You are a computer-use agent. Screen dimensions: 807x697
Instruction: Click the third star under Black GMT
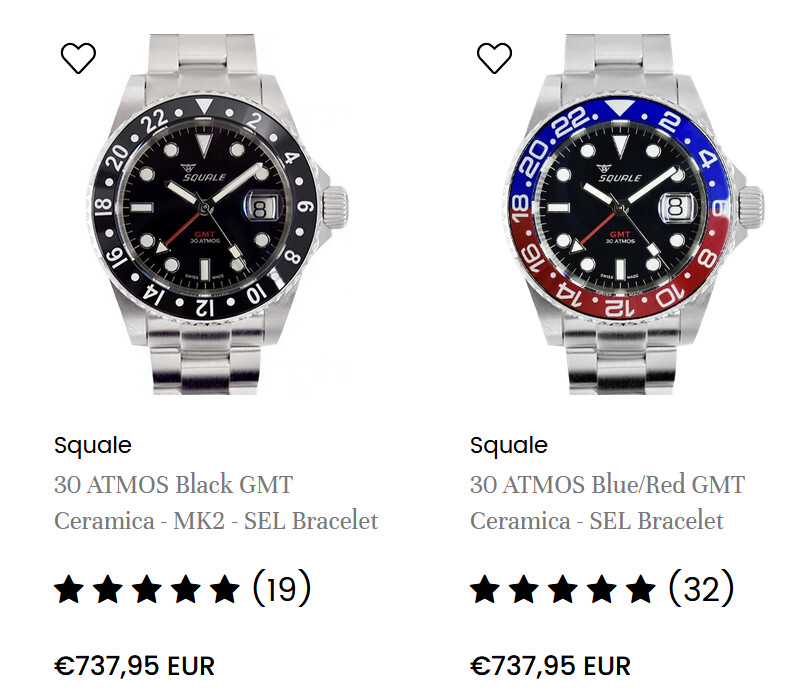click(147, 589)
